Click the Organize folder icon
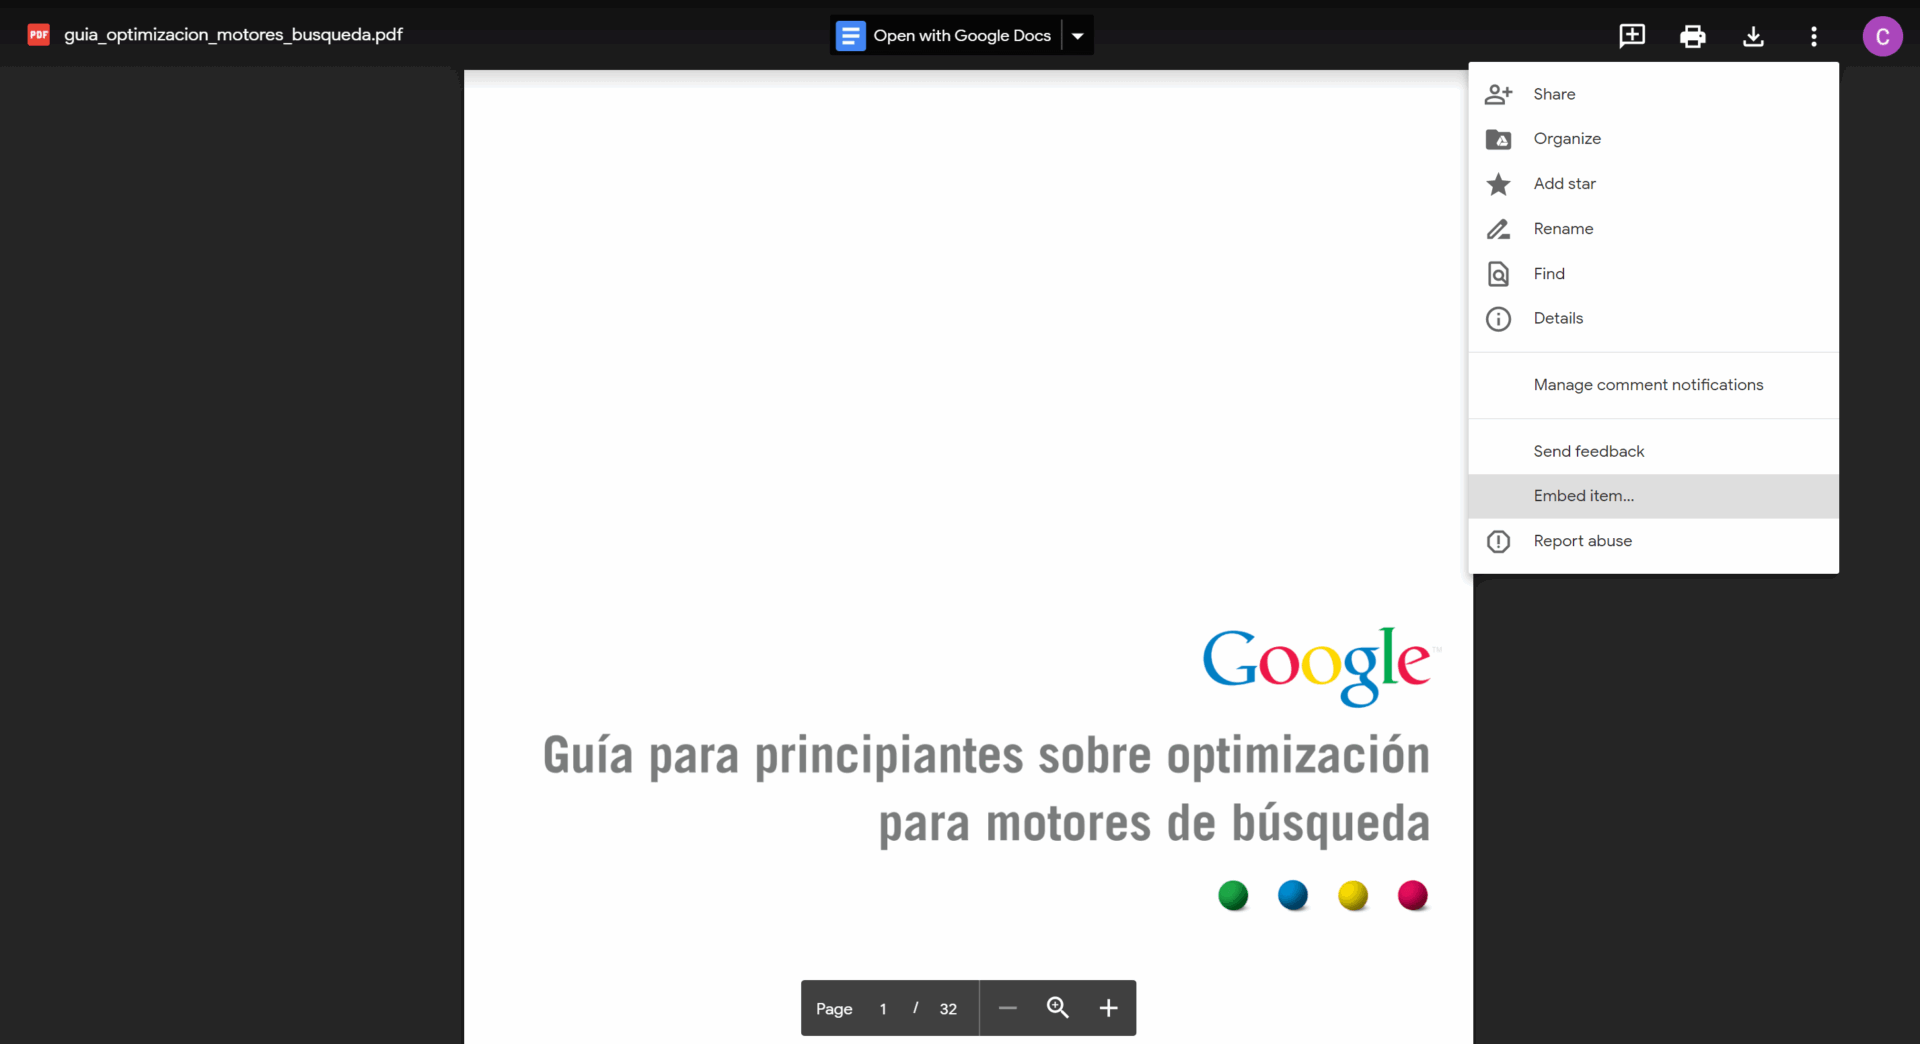 [1498, 139]
